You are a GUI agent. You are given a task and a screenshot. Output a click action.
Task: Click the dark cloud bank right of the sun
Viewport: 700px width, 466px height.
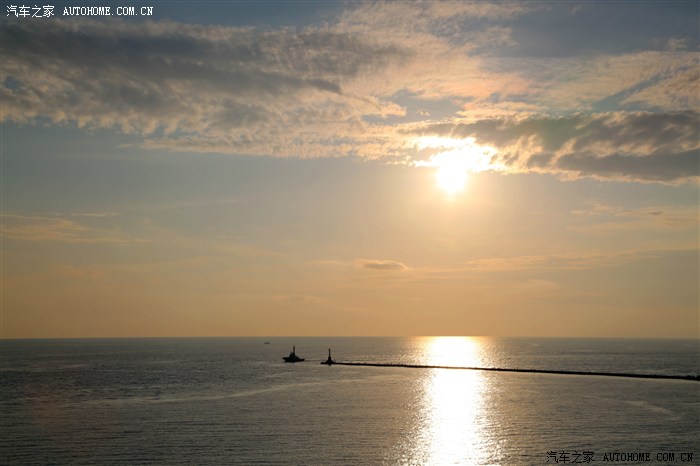(600, 145)
